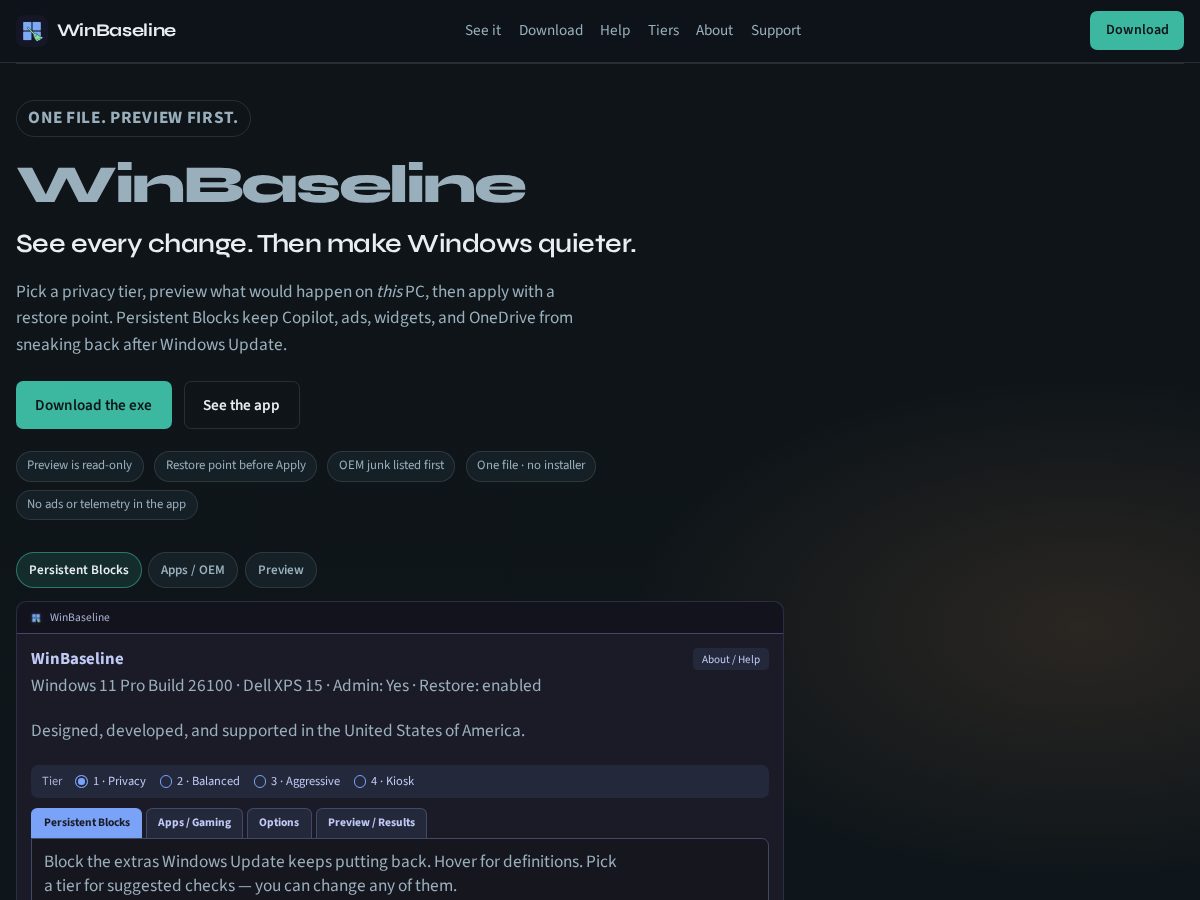Viewport: 1200px width, 900px height.
Task: Click the Tier label in the tier bar
Action: point(52,781)
